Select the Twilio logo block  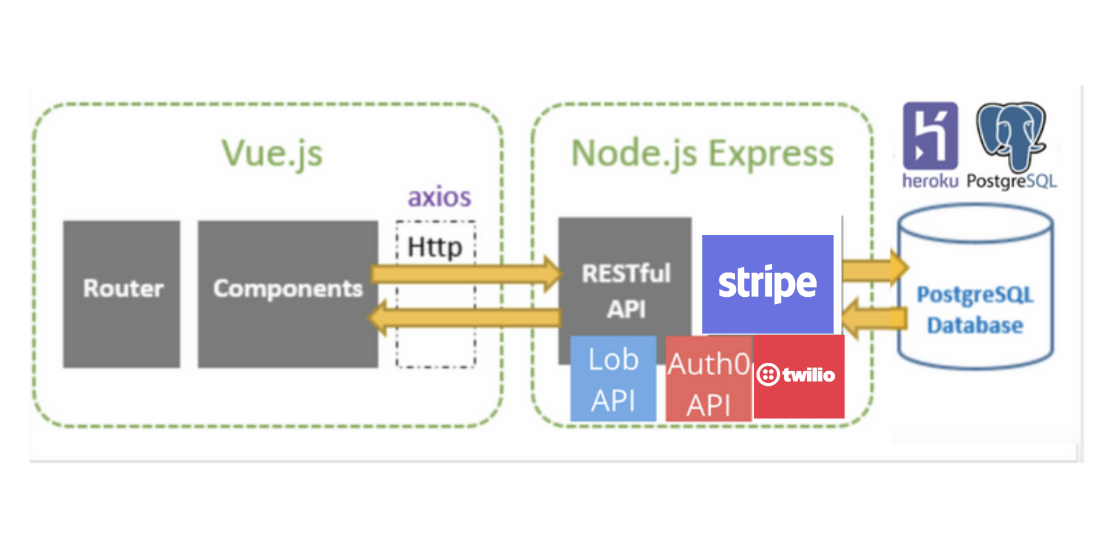pos(799,376)
